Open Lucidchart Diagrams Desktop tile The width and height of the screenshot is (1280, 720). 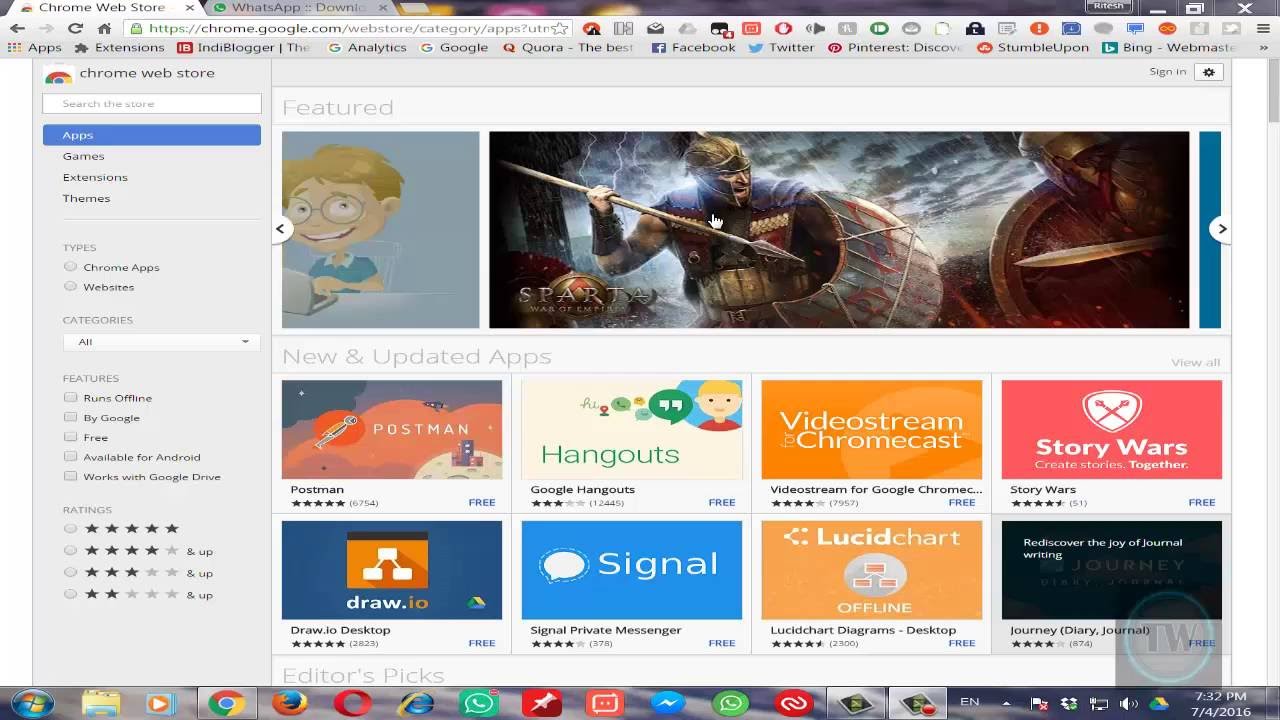point(872,585)
